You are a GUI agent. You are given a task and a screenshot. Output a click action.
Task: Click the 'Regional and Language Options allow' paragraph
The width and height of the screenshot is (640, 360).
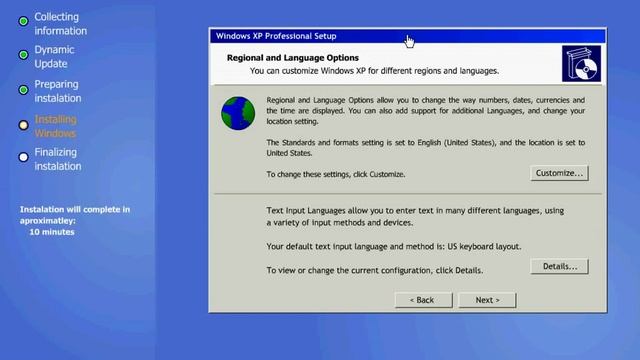click(x=426, y=111)
